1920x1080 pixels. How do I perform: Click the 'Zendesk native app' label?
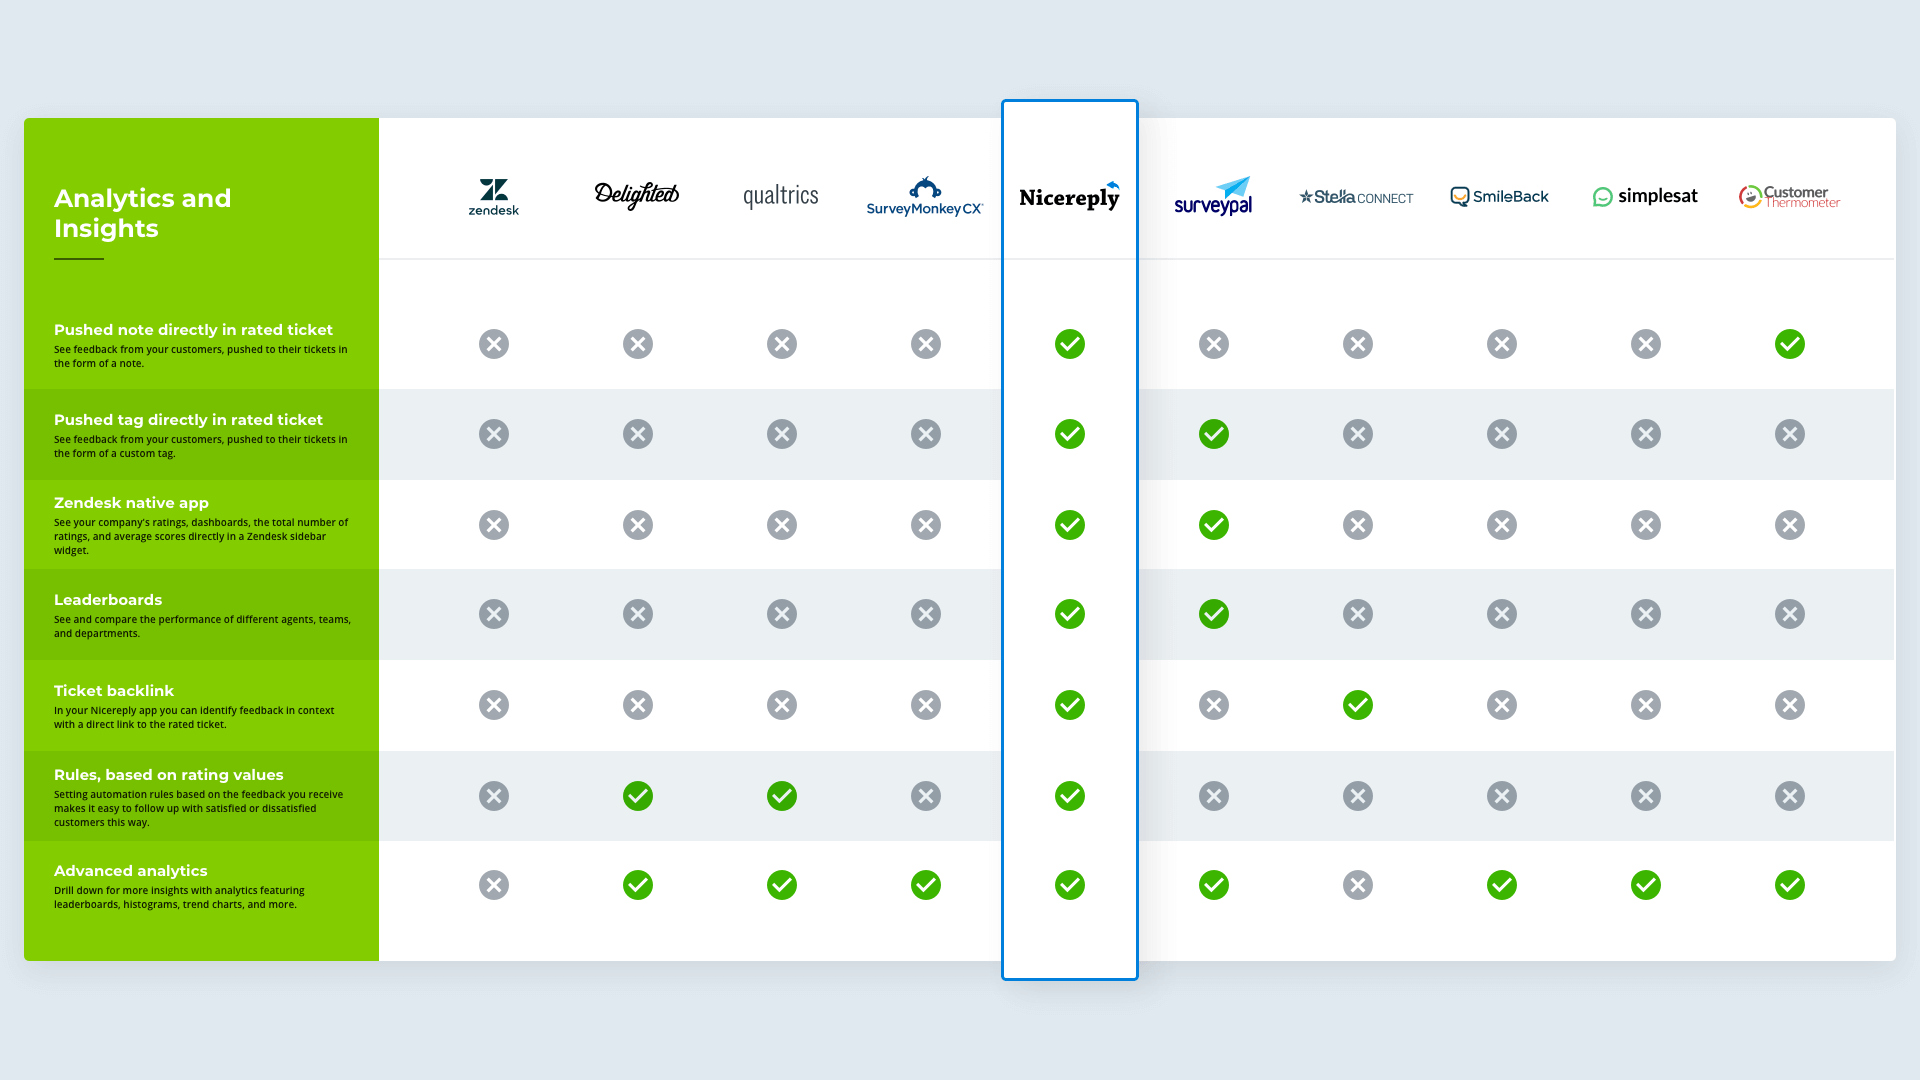tap(131, 503)
